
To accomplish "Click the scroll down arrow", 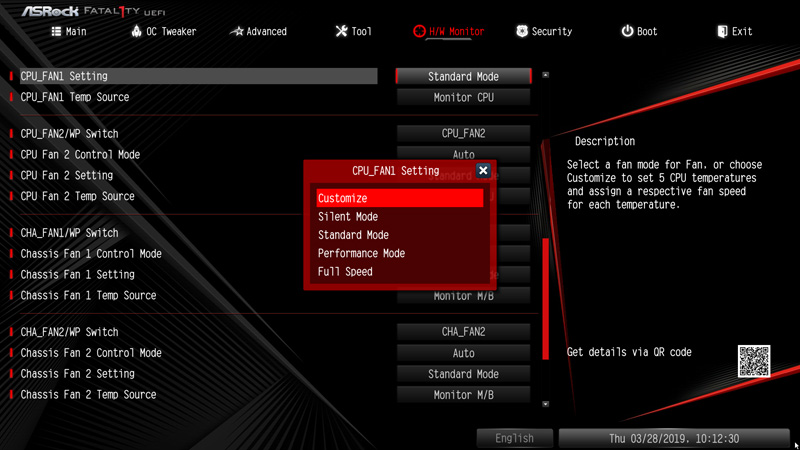I will tap(545, 404).
